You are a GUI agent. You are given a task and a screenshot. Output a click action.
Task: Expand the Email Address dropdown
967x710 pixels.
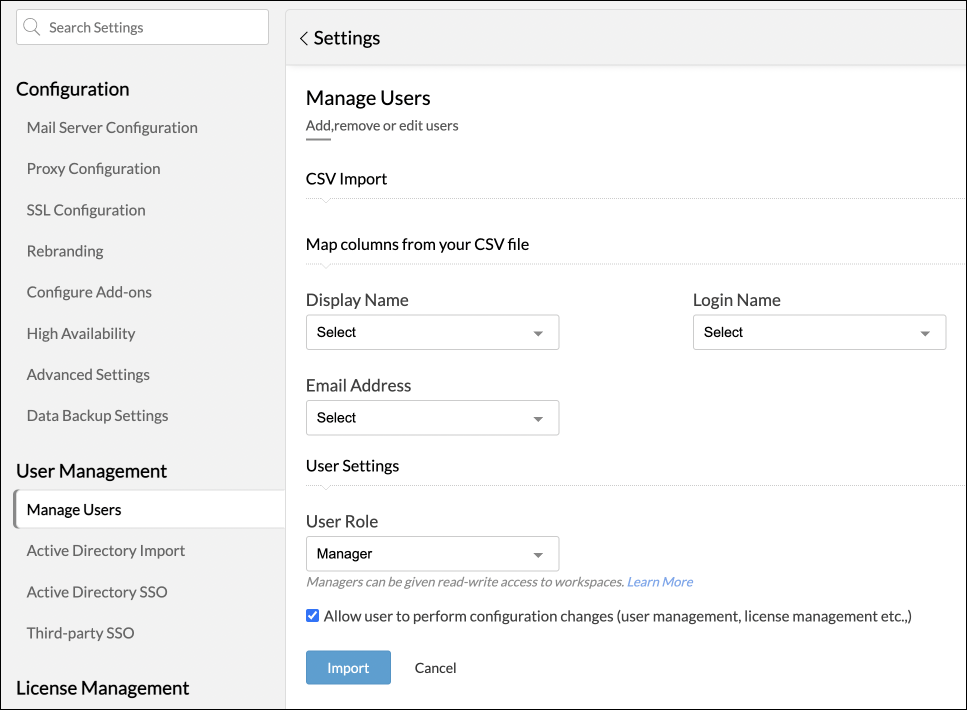432,418
